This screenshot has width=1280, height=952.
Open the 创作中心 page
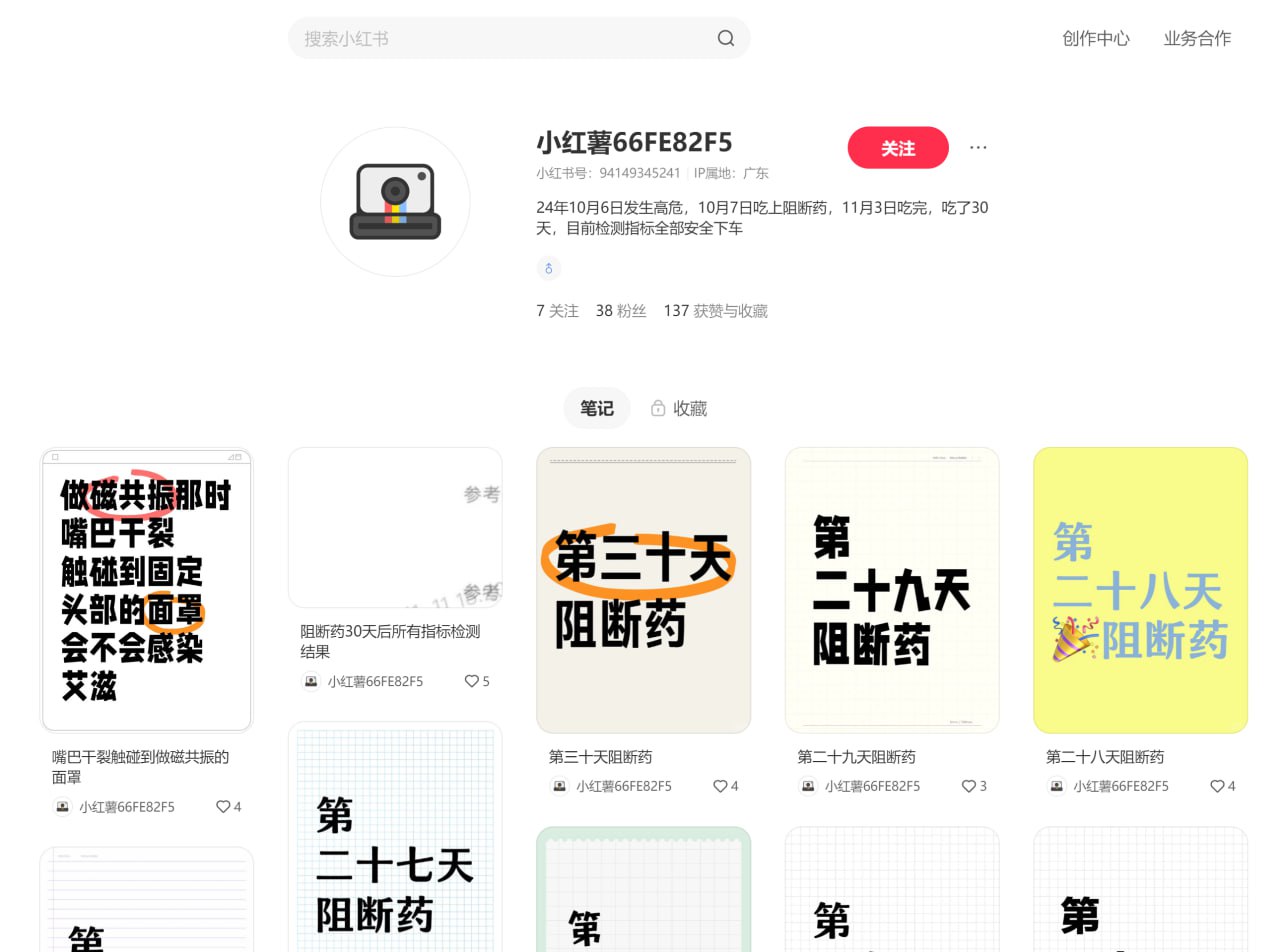pyautogui.click(x=1096, y=39)
